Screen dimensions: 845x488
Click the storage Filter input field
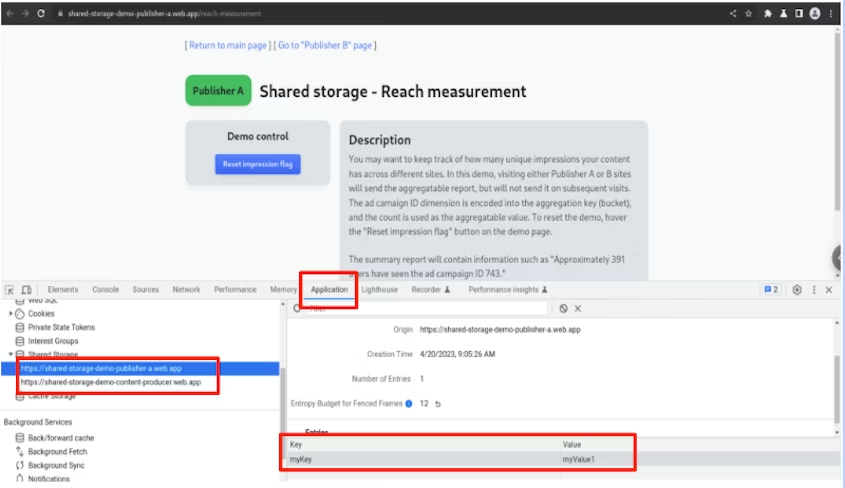pyautogui.click(x=420, y=309)
